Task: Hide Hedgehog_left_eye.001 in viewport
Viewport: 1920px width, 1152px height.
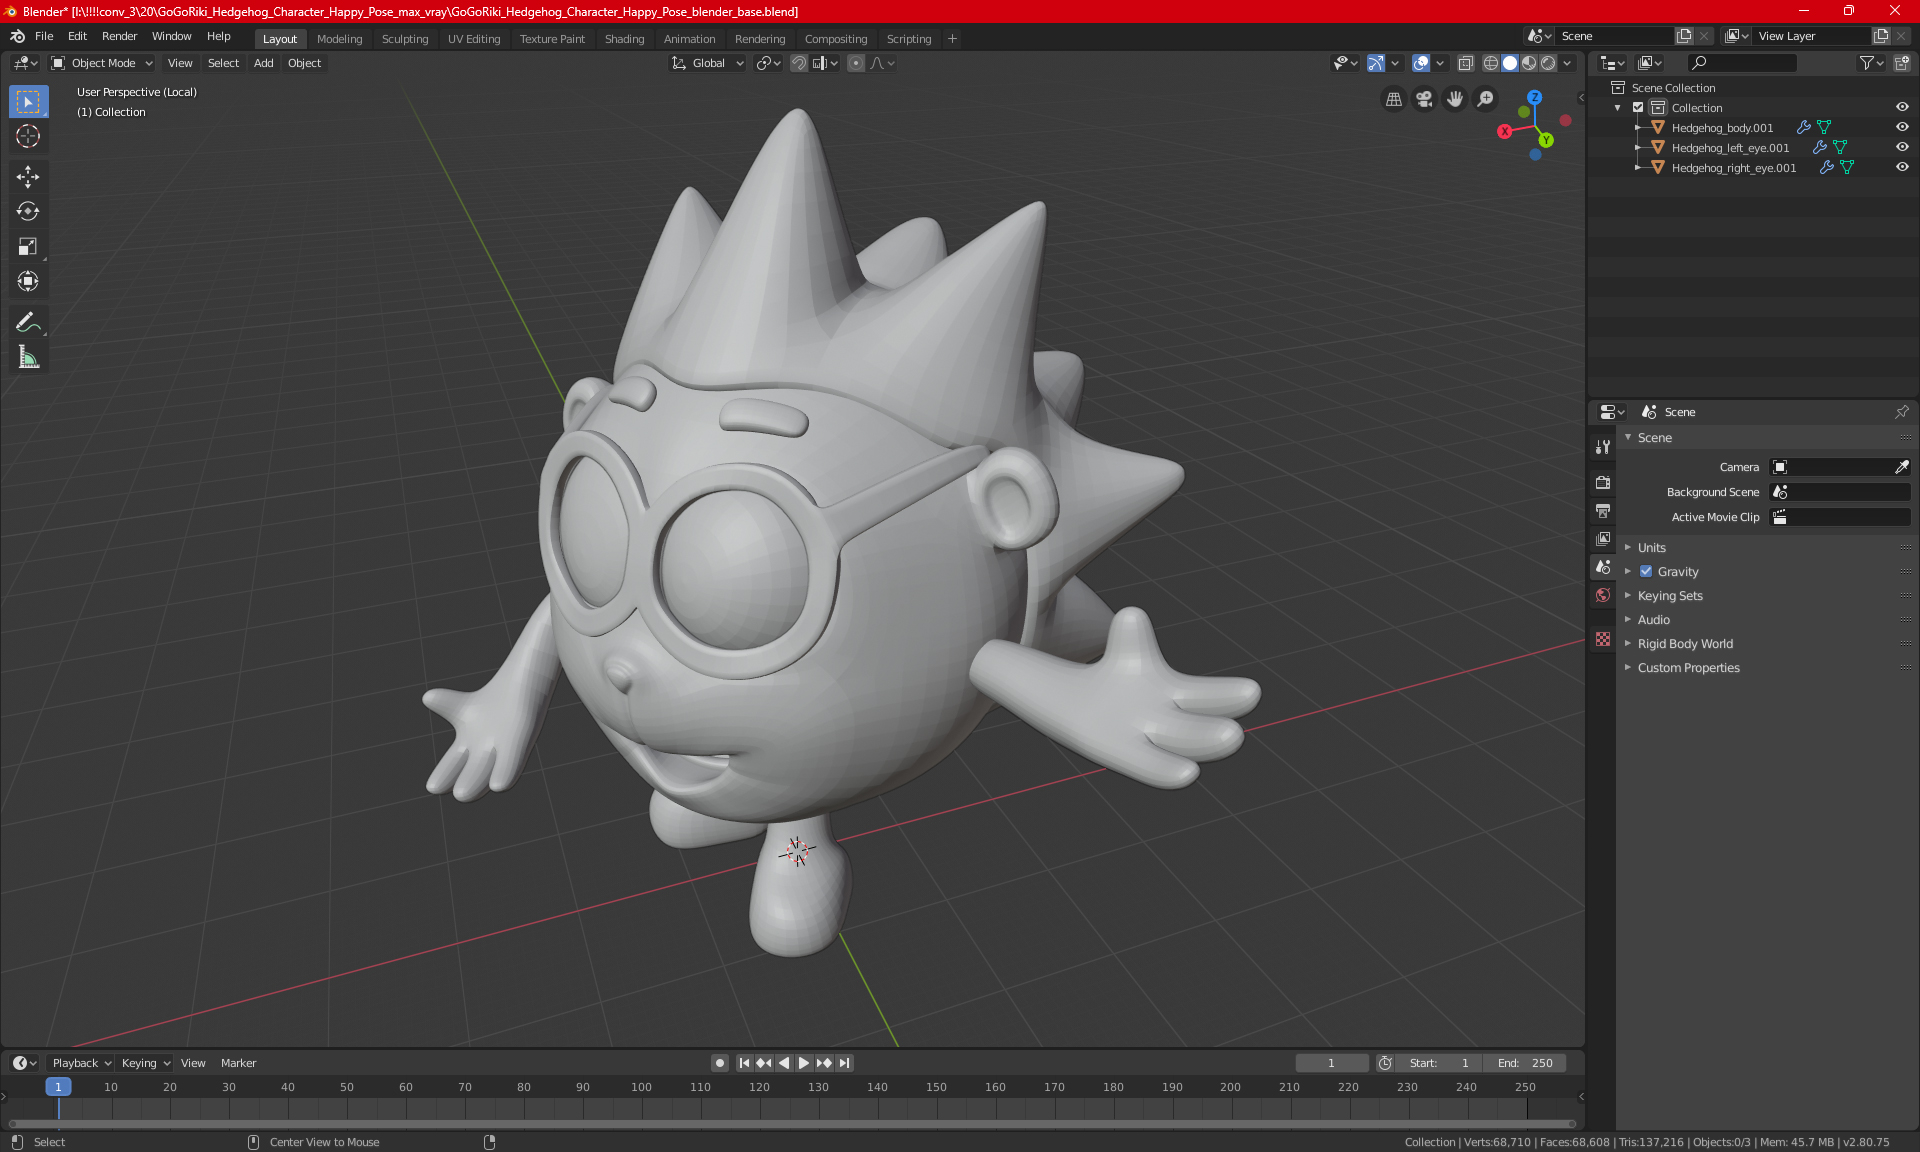Action: pyautogui.click(x=1902, y=147)
